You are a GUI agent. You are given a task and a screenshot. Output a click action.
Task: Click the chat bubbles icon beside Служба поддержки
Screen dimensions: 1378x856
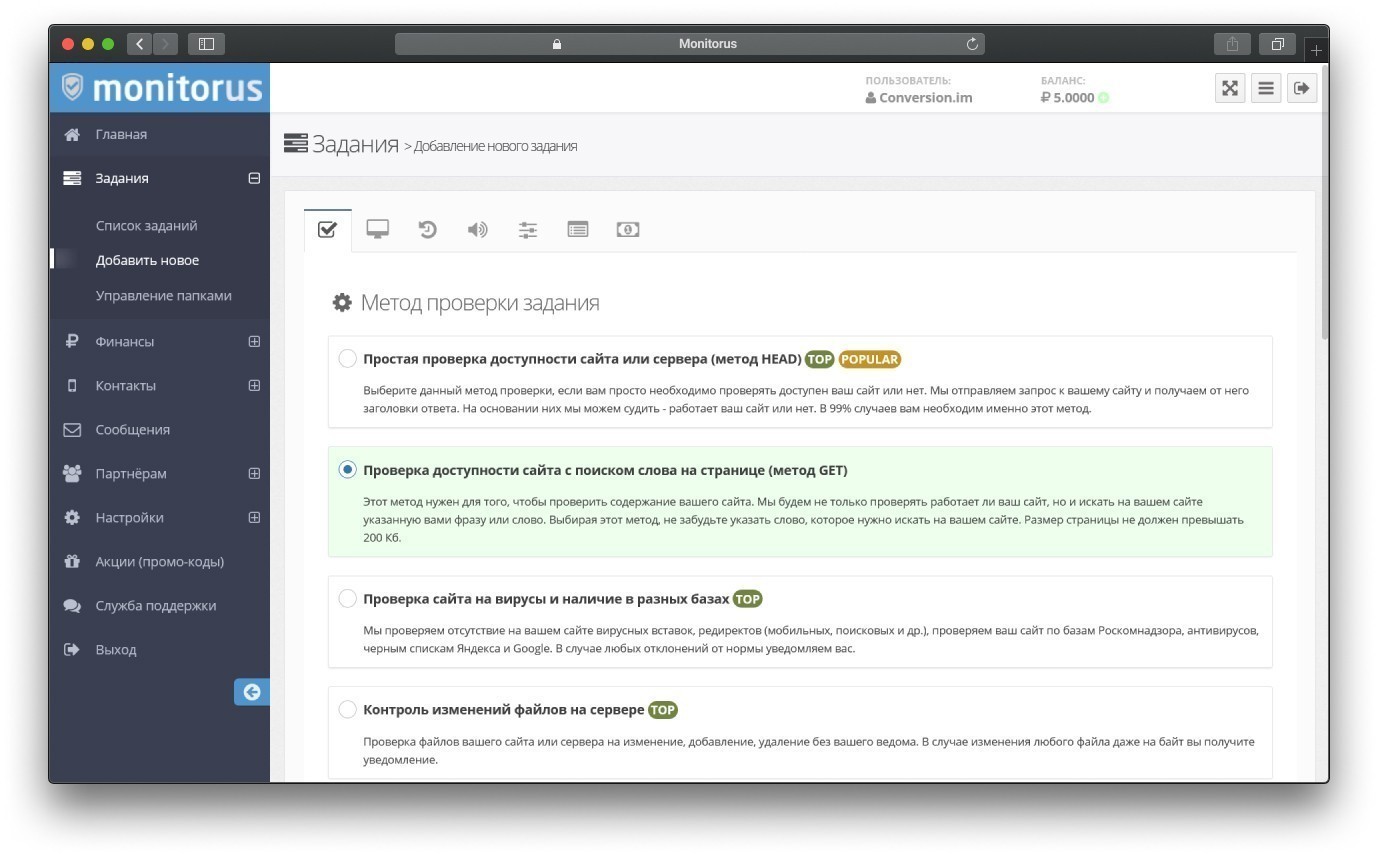pos(72,605)
